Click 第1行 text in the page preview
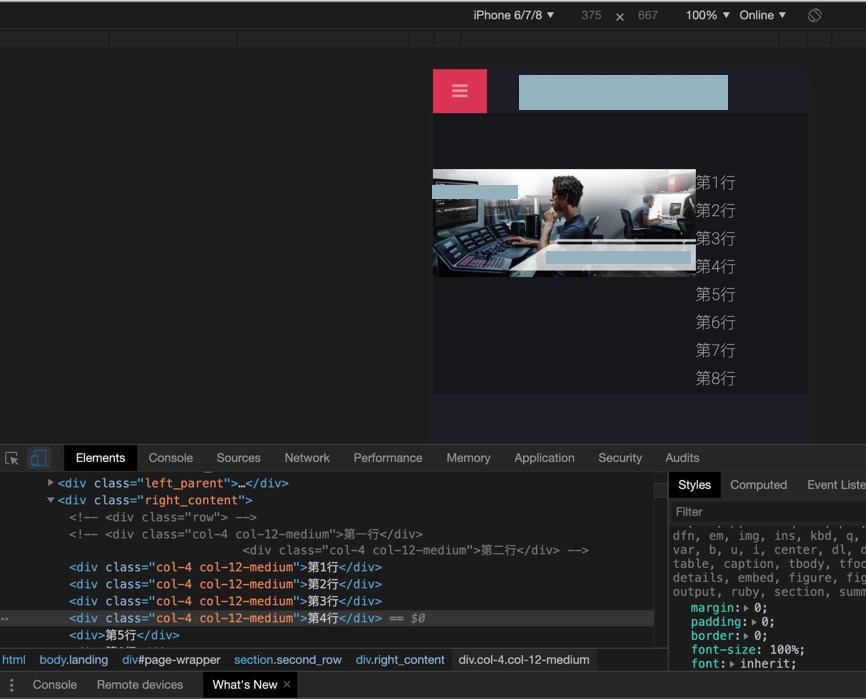The width and height of the screenshot is (866, 699). click(715, 182)
